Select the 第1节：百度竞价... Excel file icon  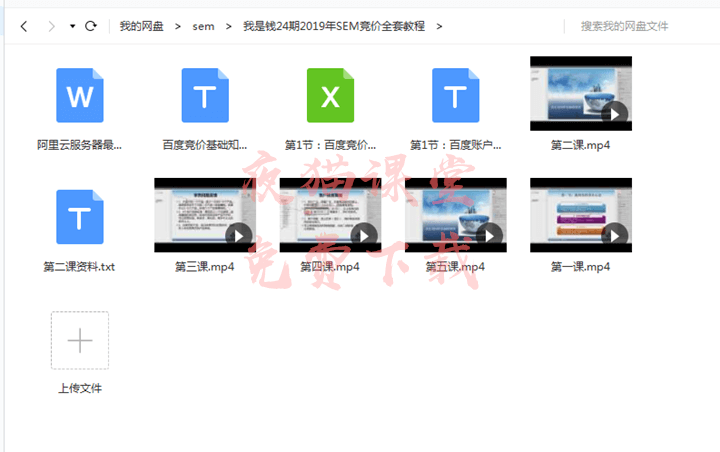(331, 96)
